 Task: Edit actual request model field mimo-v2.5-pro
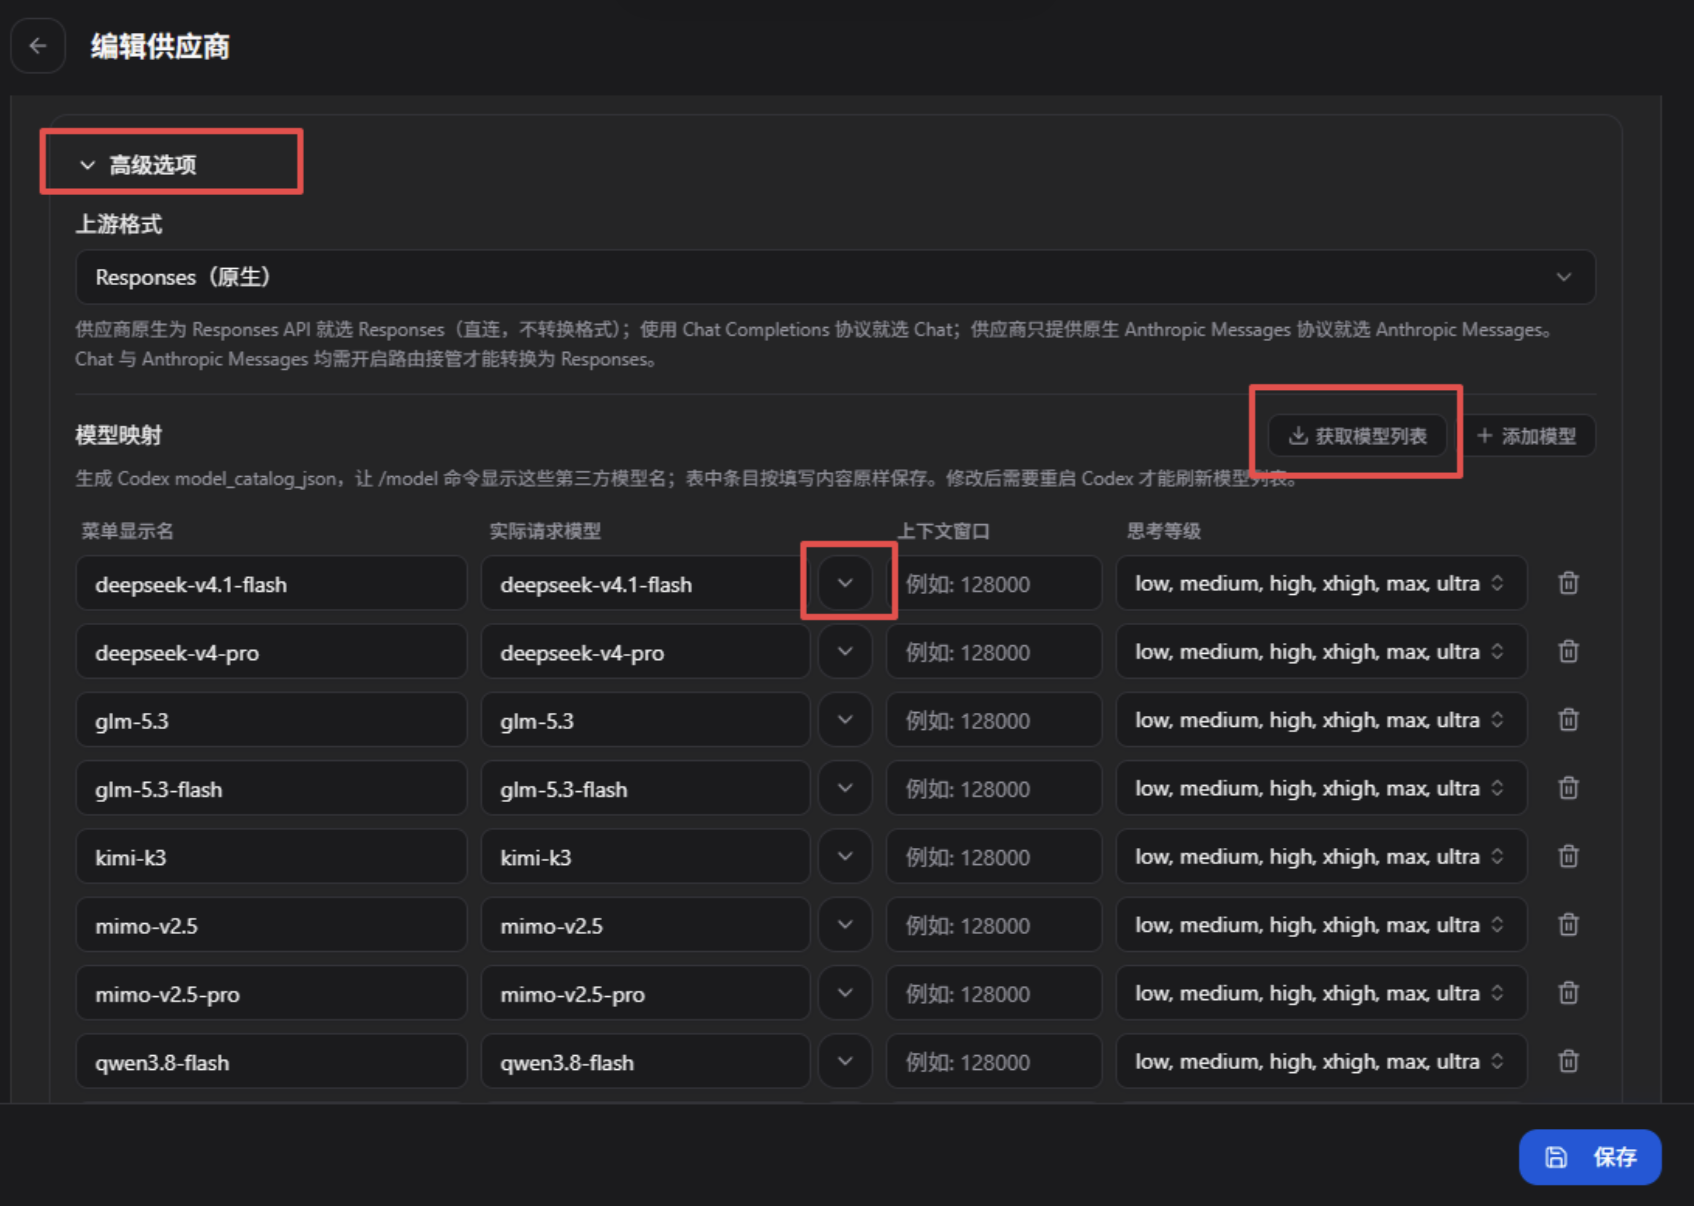click(x=645, y=994)
